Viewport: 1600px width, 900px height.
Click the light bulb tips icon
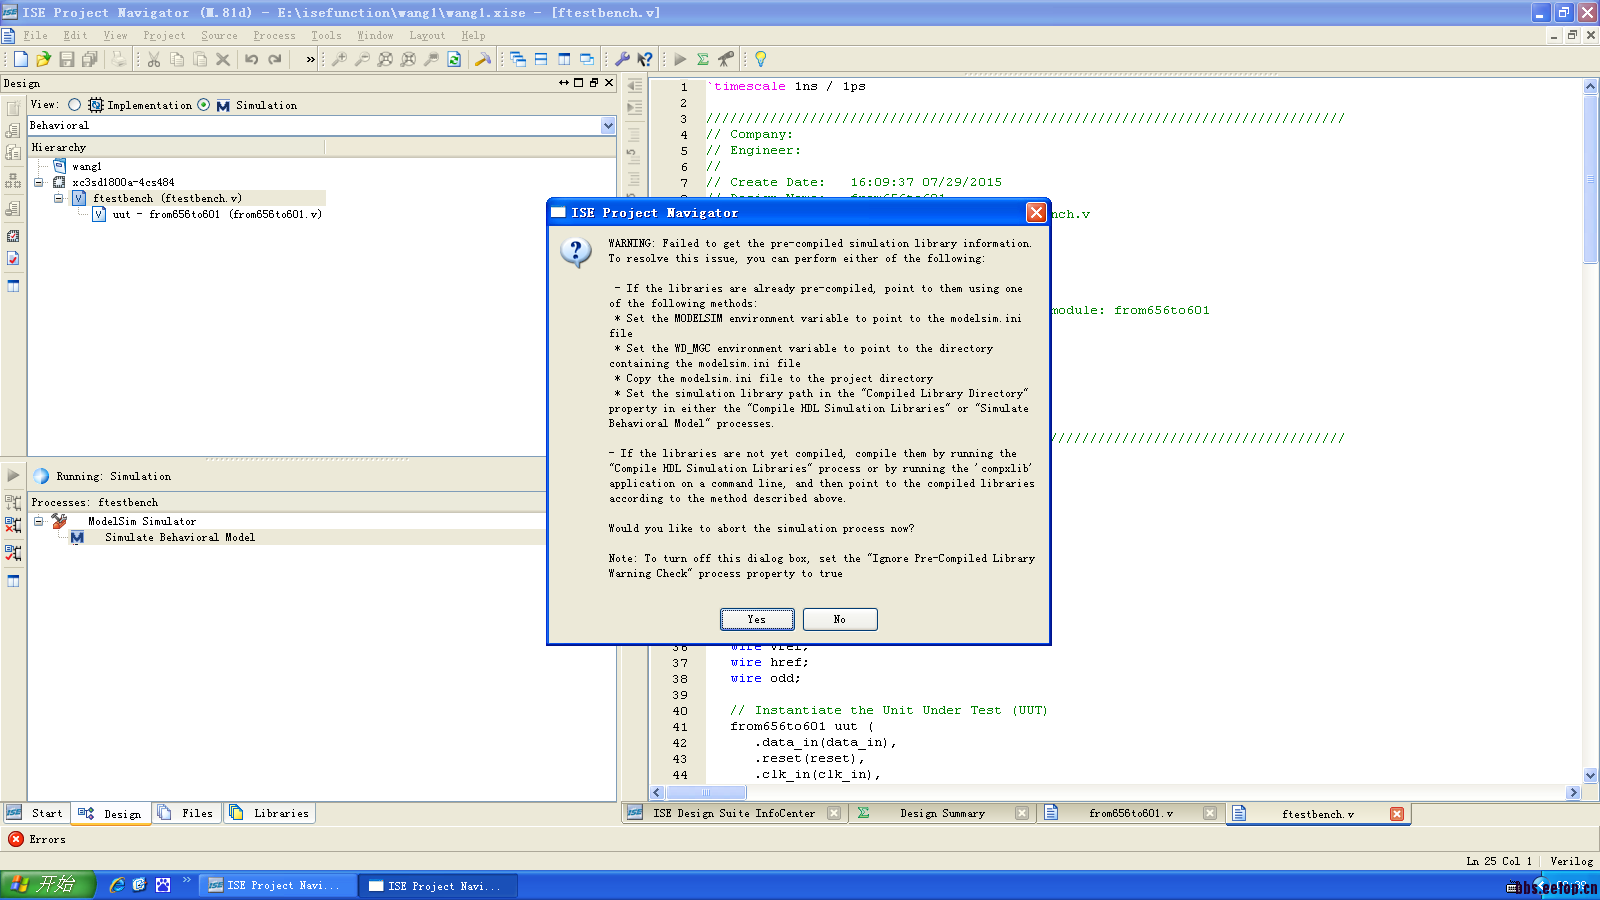(760, 60)
